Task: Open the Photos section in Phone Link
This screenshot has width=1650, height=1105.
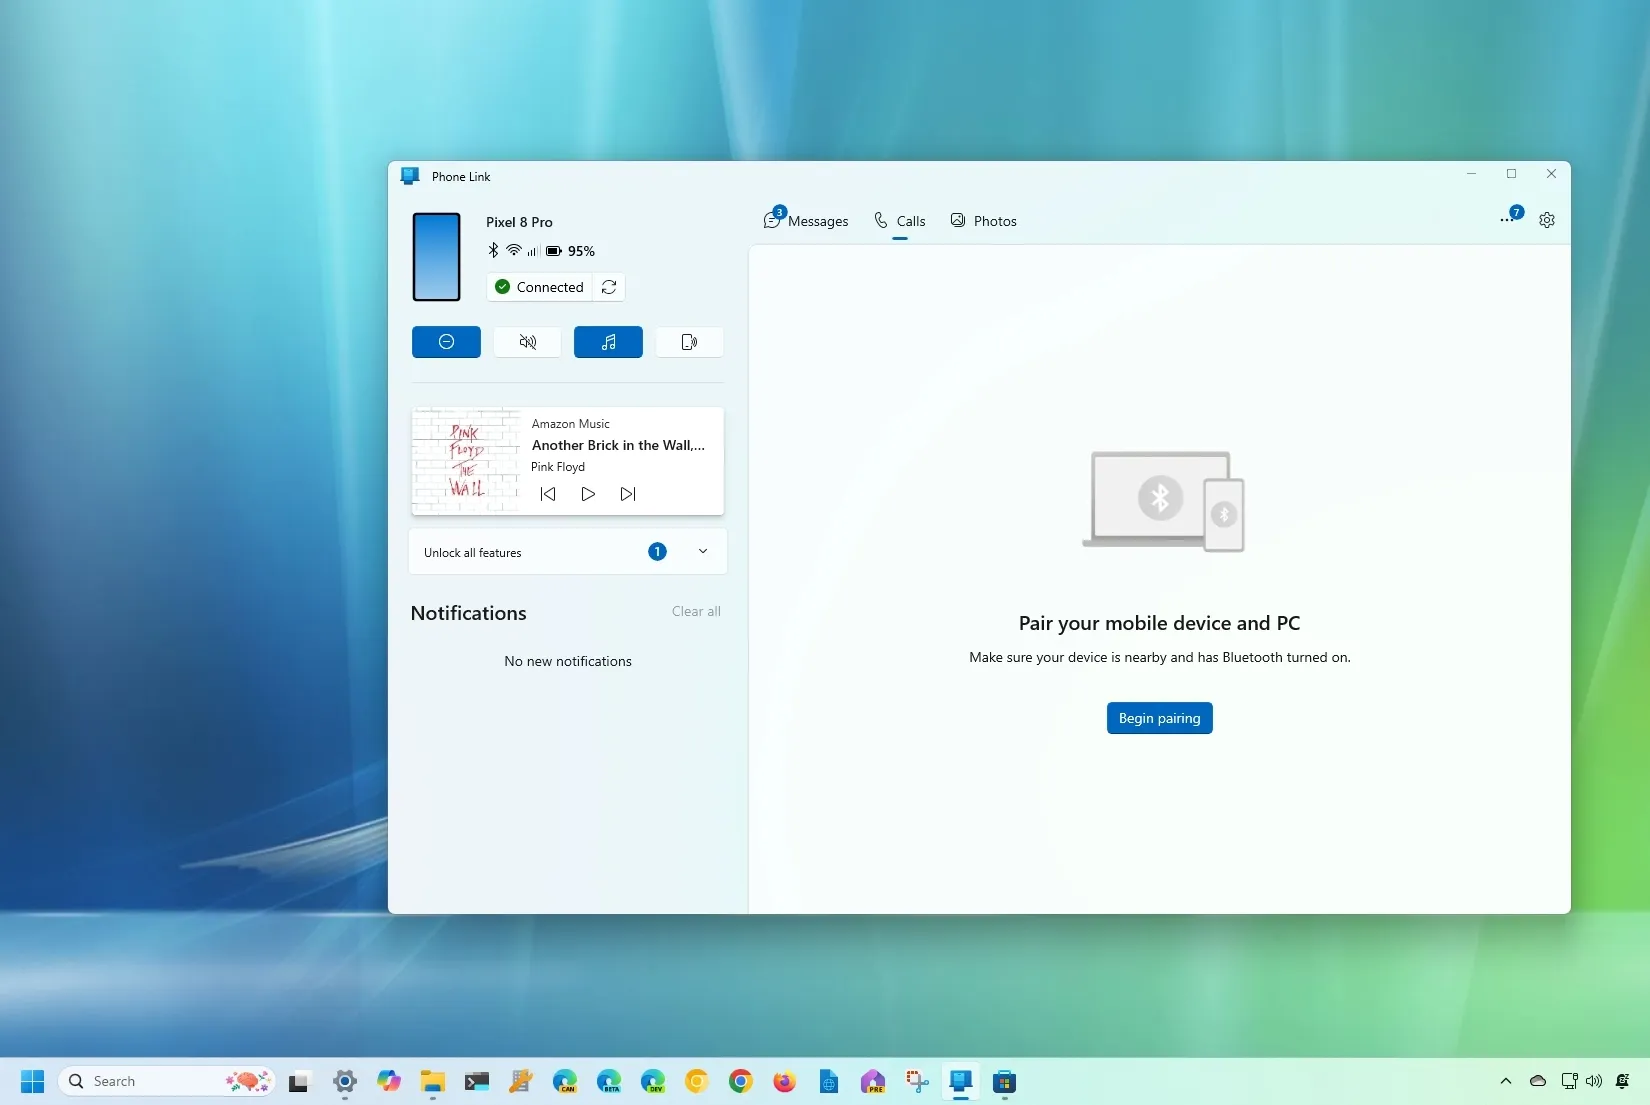Action: pos(983,220)
